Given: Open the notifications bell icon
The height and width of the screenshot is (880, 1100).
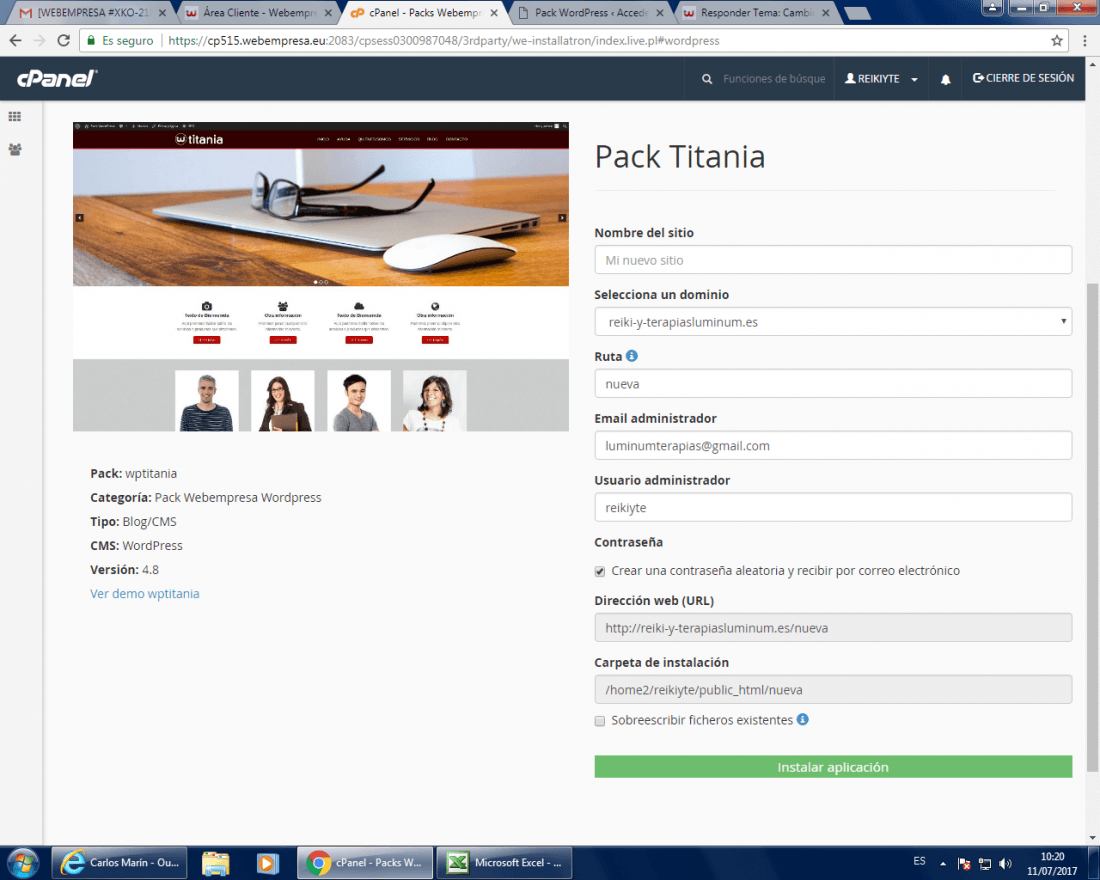Looking at the screenshot, I should [946, 79].
